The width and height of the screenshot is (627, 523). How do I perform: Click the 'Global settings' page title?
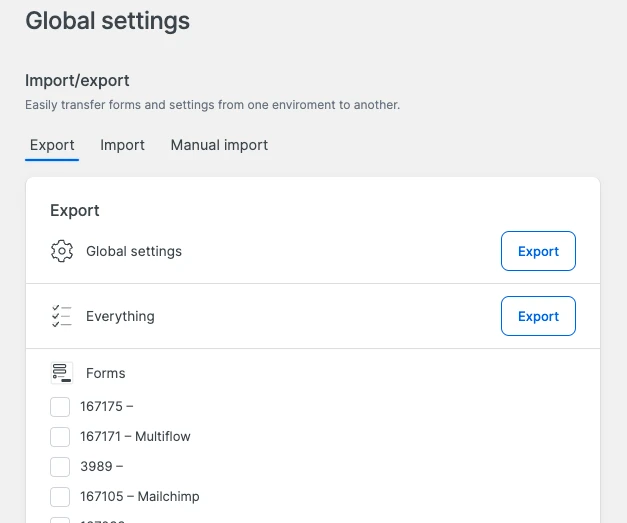pos(107,20)
